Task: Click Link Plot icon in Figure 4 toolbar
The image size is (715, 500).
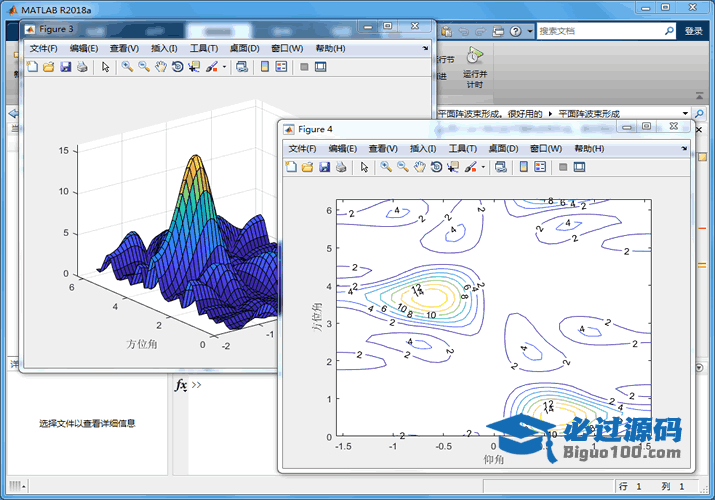Action: pos(501,167)
